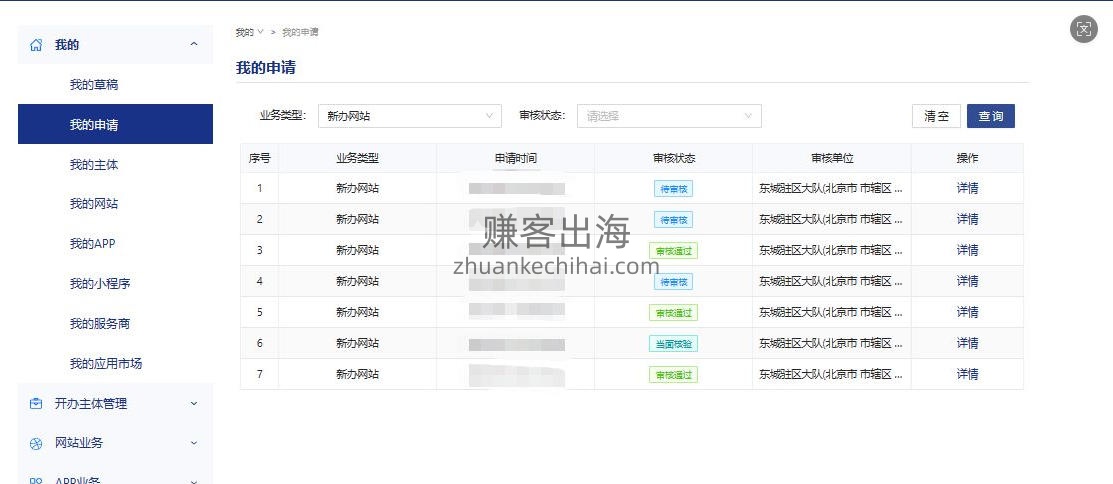Open 我的APP menu entry
This screenshot has width=1113, height=484.
coord(93,244)
